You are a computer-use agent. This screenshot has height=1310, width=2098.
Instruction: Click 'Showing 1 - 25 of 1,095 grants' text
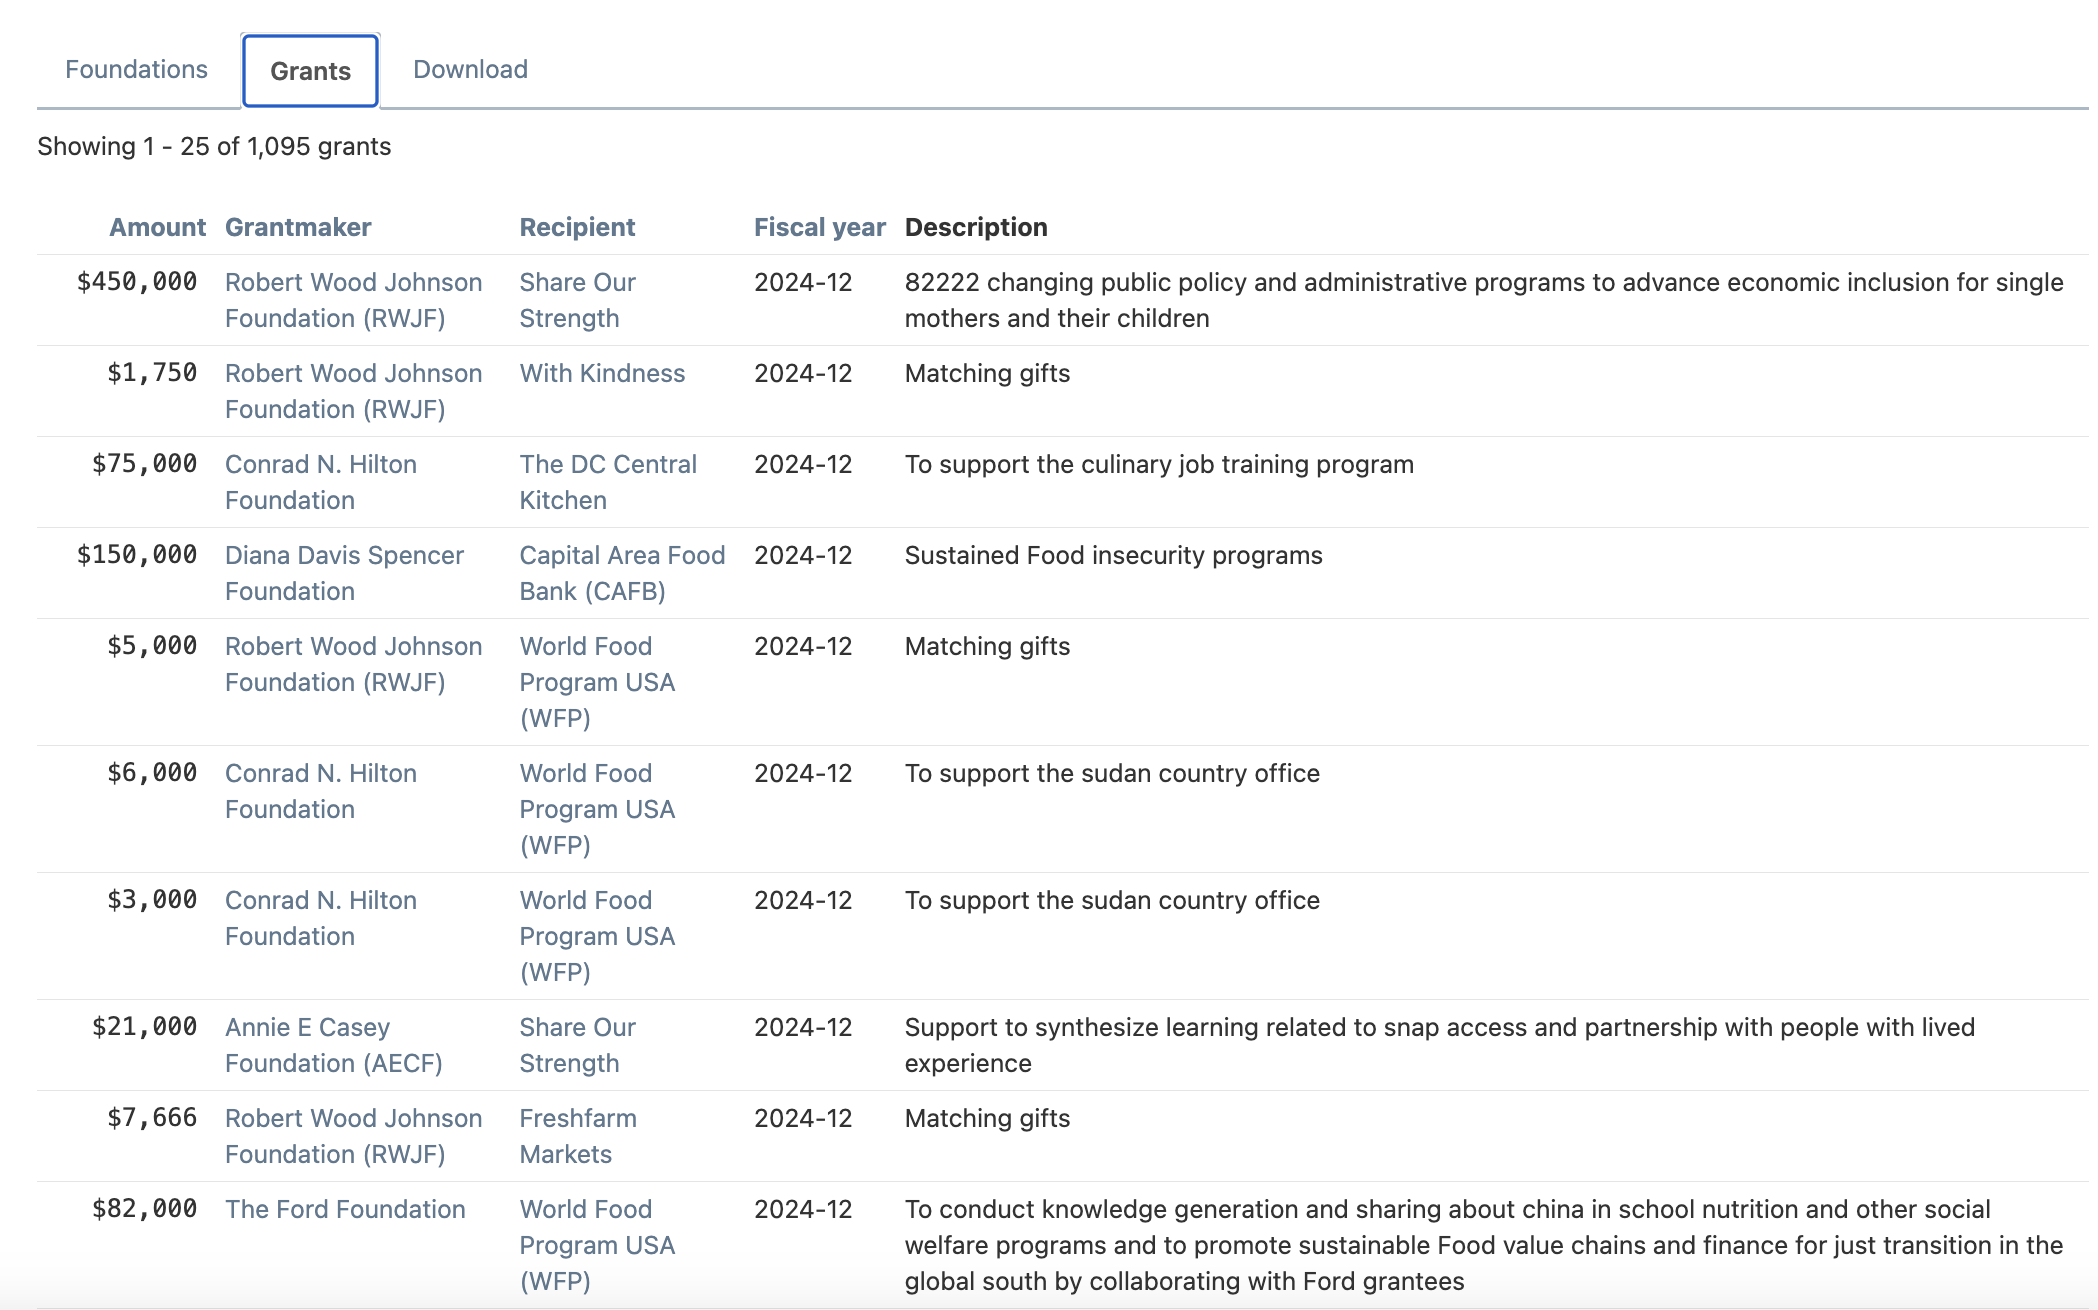pyautogui.click(x=214, y=146)
